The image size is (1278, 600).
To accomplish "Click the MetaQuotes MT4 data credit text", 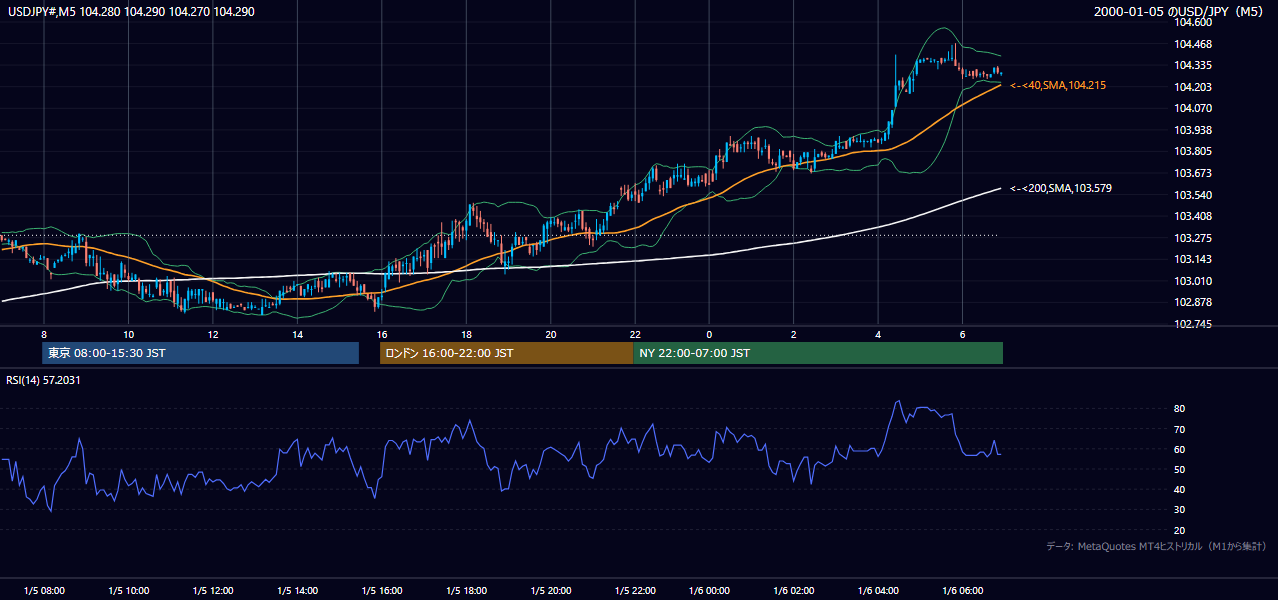I will coord(1156,546).
